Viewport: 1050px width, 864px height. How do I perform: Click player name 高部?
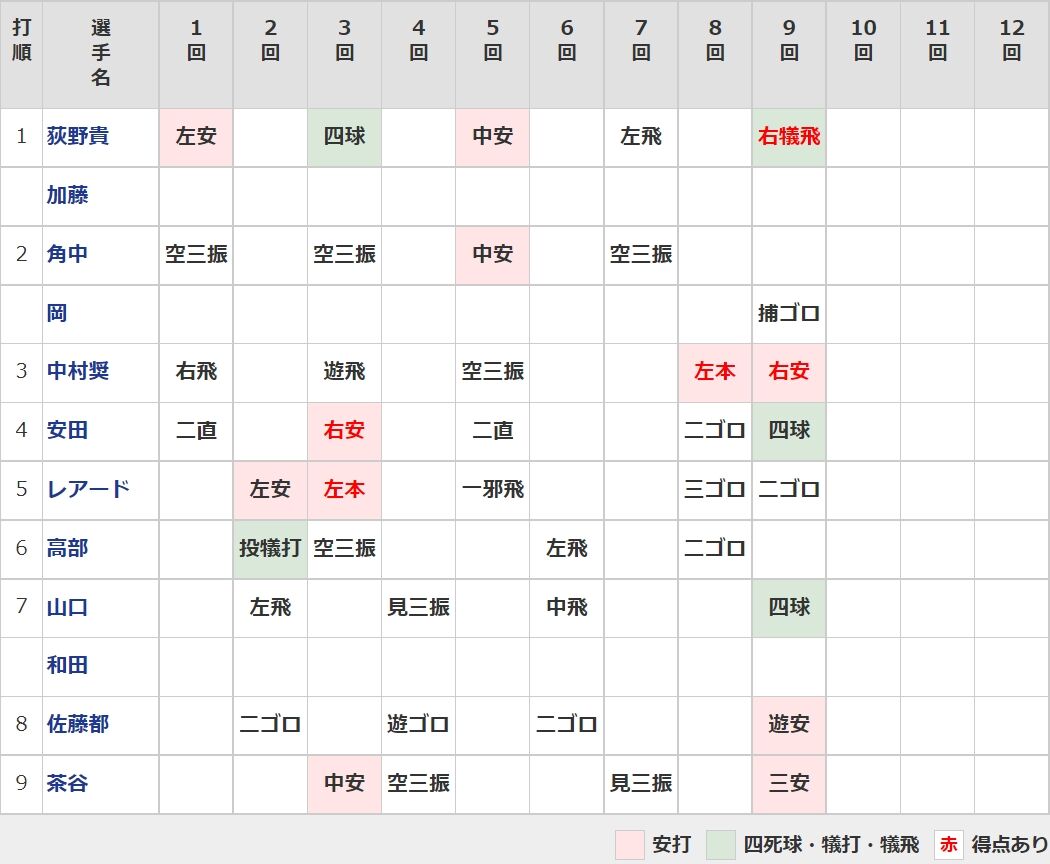pyautogui.click(x=68, y=548)
